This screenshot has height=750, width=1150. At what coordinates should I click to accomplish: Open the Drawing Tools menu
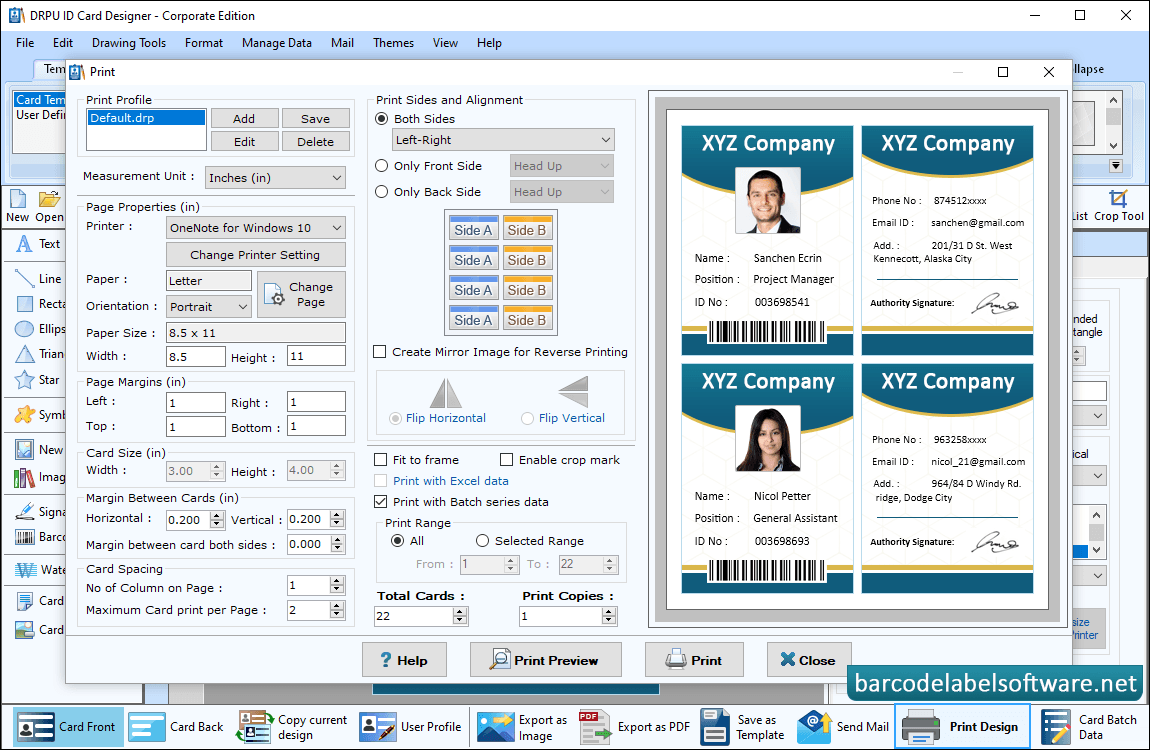(x=129, y=43)
